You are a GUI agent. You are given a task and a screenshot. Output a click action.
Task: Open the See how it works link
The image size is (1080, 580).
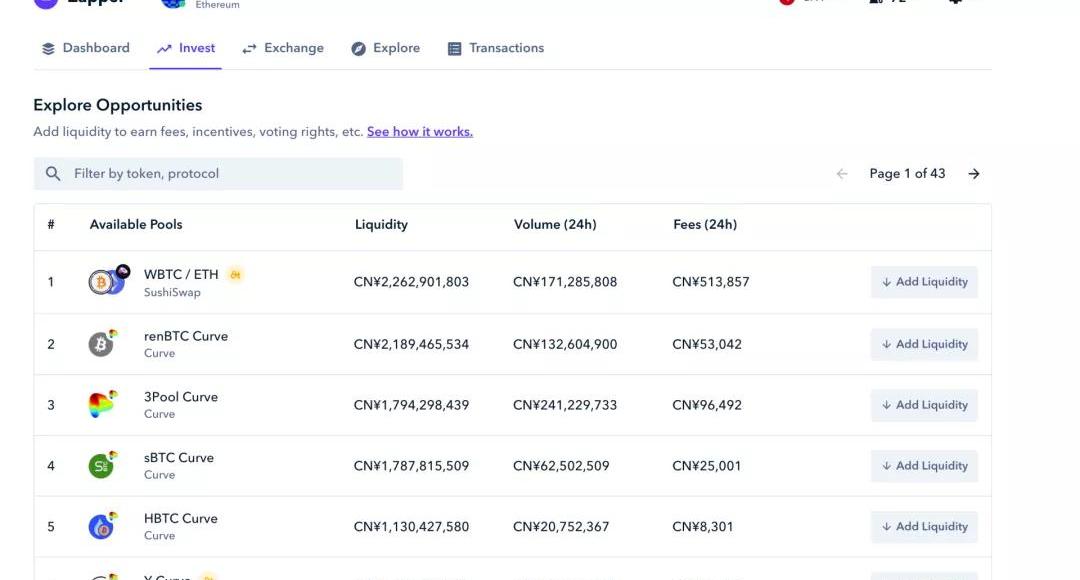point(419,132)
